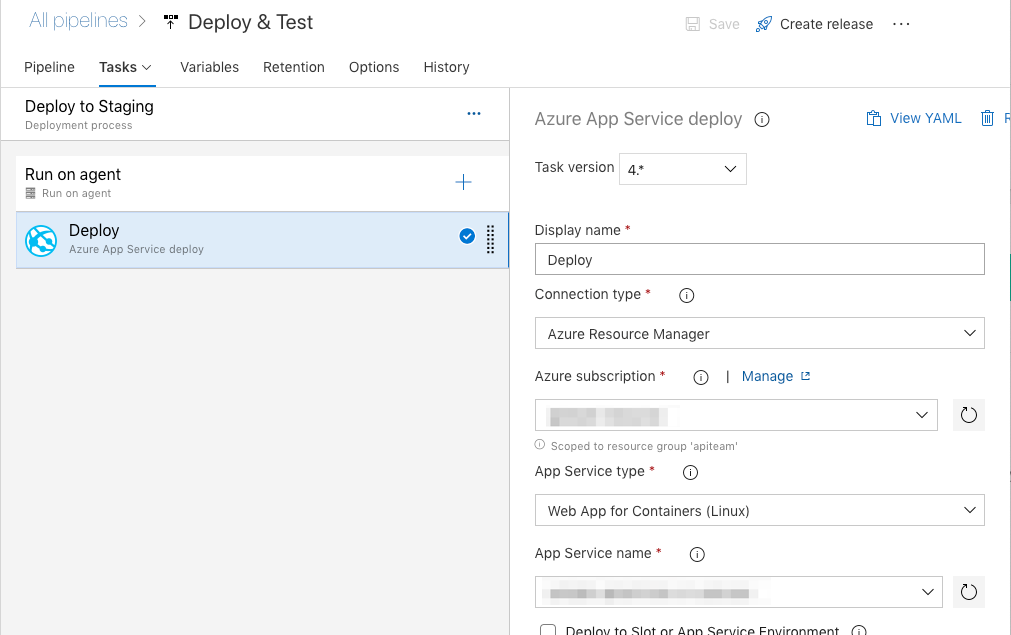Switch to the Variables tab
The width and height of the screenshot is (1011, 635).
coord(209,67)
